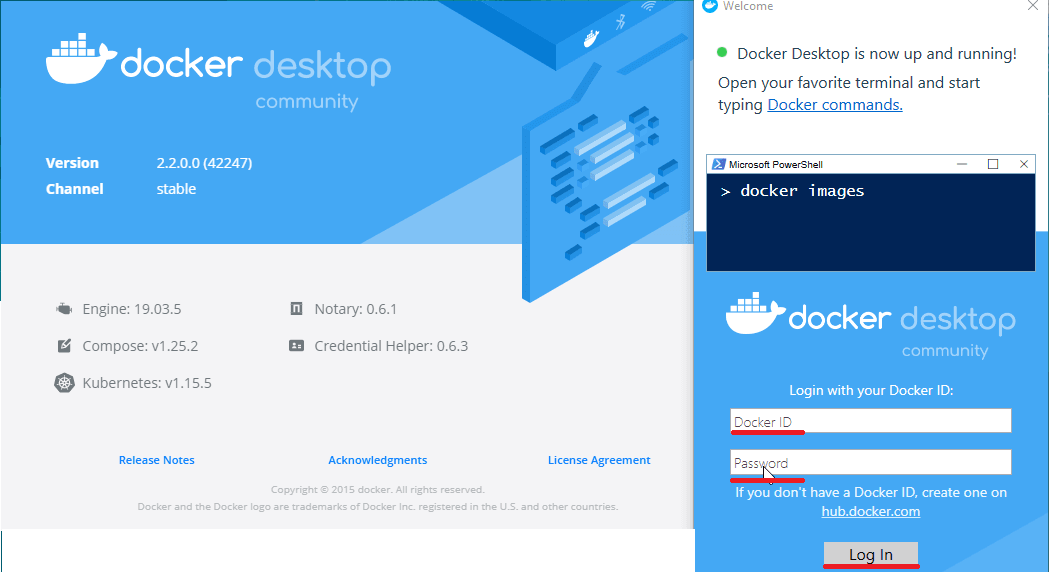1049x572 pixels.
Task: Open the License Agreement link
Action: [x=599, y=460]
